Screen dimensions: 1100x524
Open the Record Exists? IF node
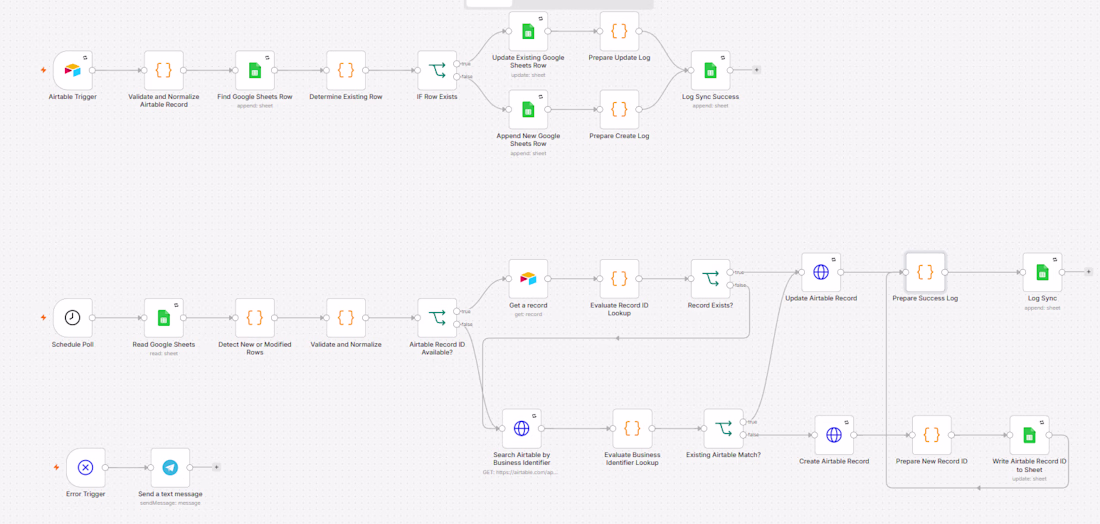(x=711, y=278)
